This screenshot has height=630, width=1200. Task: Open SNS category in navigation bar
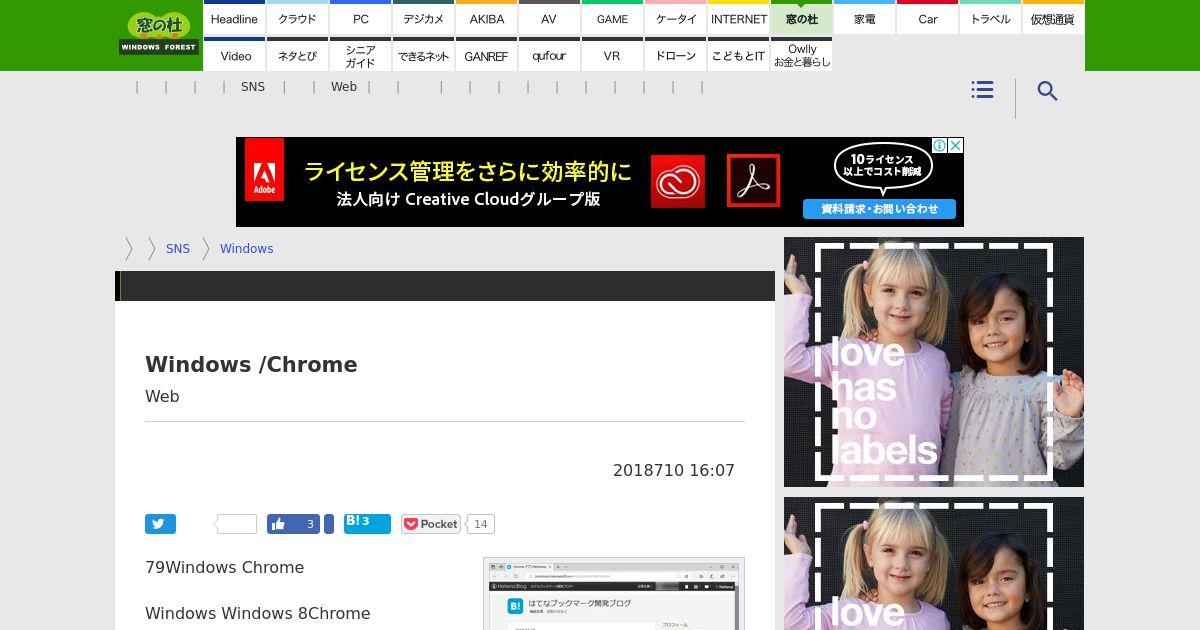(253, 87)
